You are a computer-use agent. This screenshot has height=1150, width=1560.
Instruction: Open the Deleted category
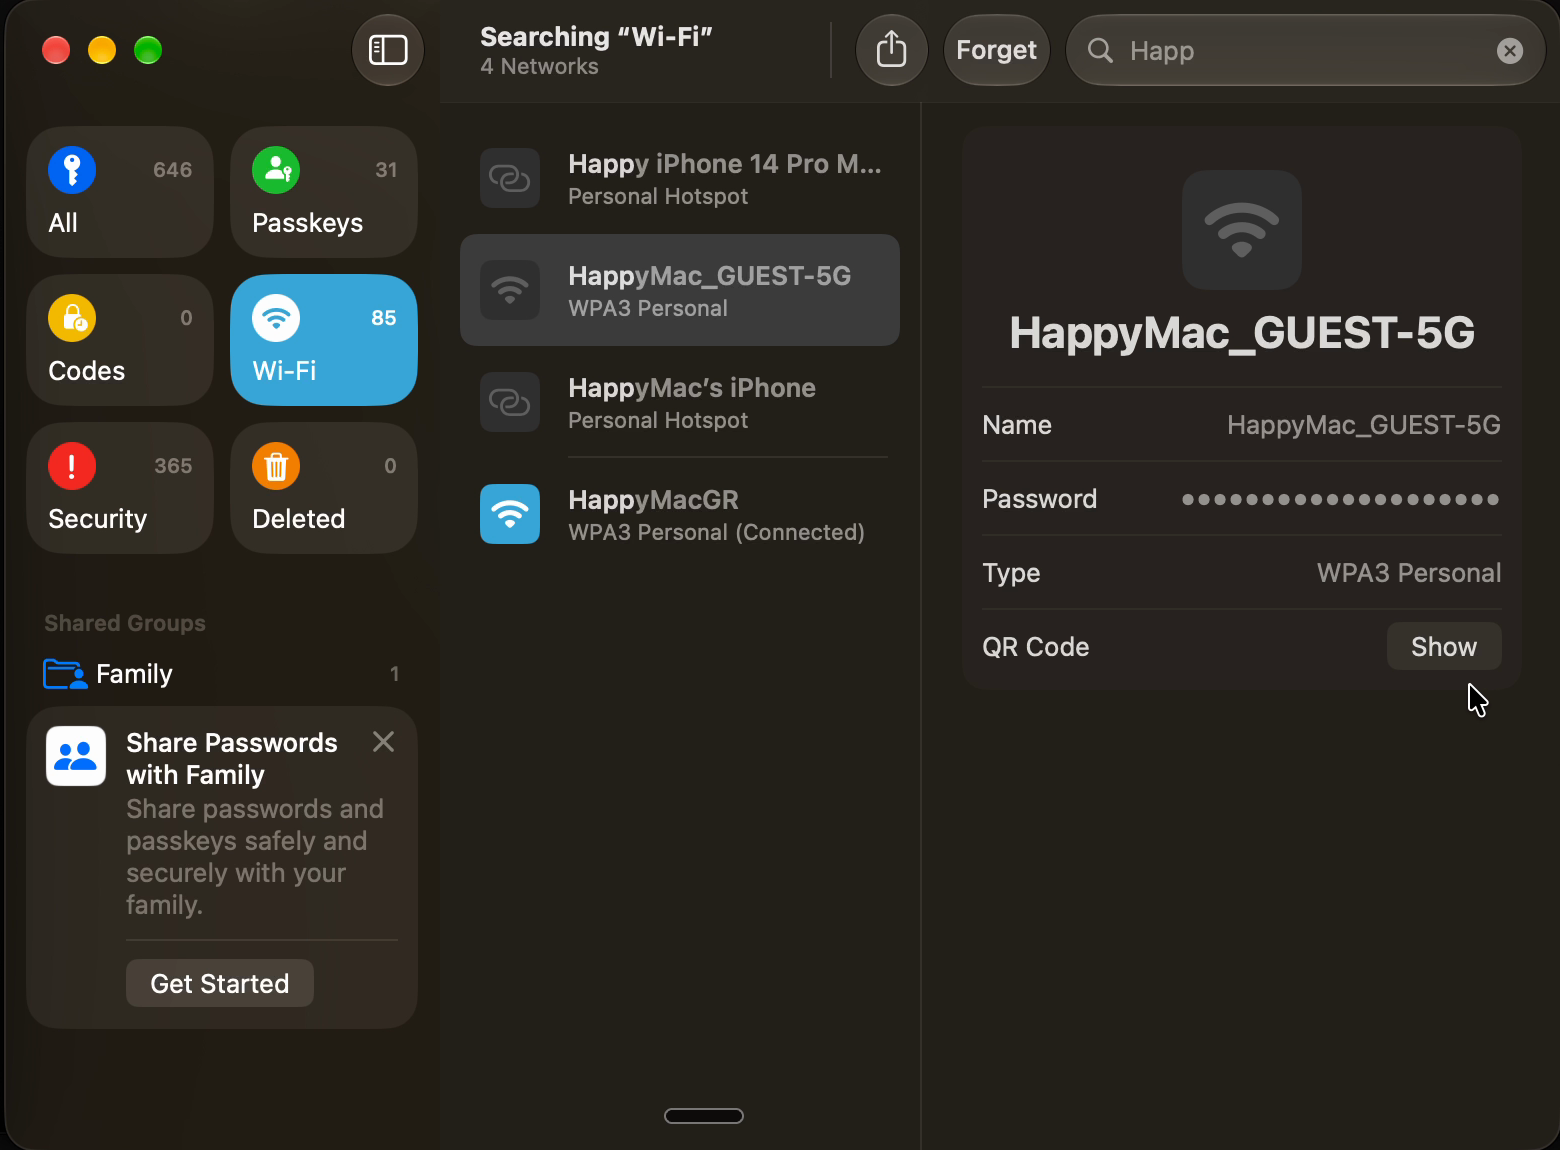[324, 488]
